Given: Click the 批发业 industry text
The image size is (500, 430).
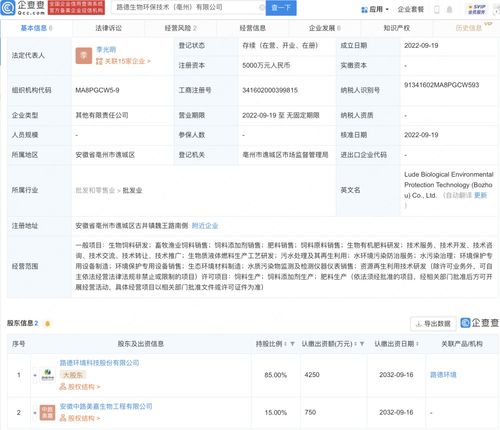Looking at the screenshot, I should tap(132, 190).
